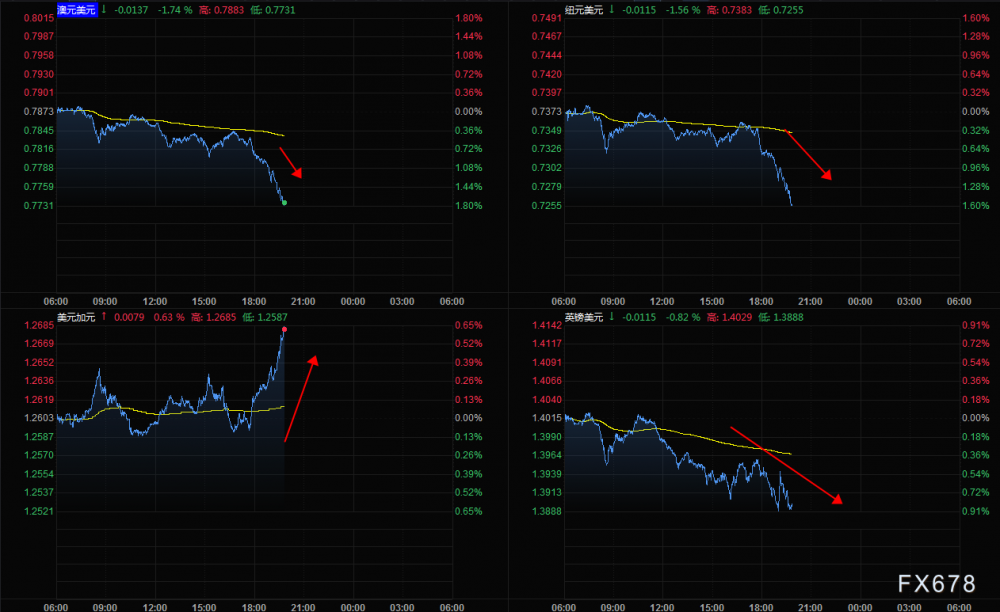Click the -1.56 % change value
1000x612 pixels.
tap(682, 10)
